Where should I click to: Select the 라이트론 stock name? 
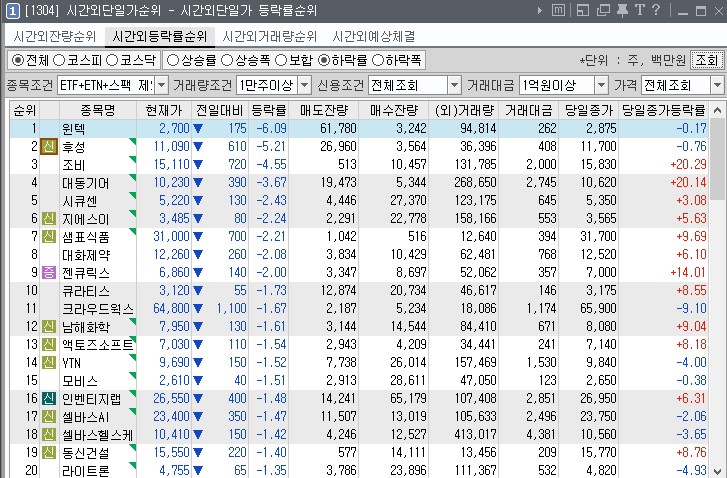(x=86, y=471)
